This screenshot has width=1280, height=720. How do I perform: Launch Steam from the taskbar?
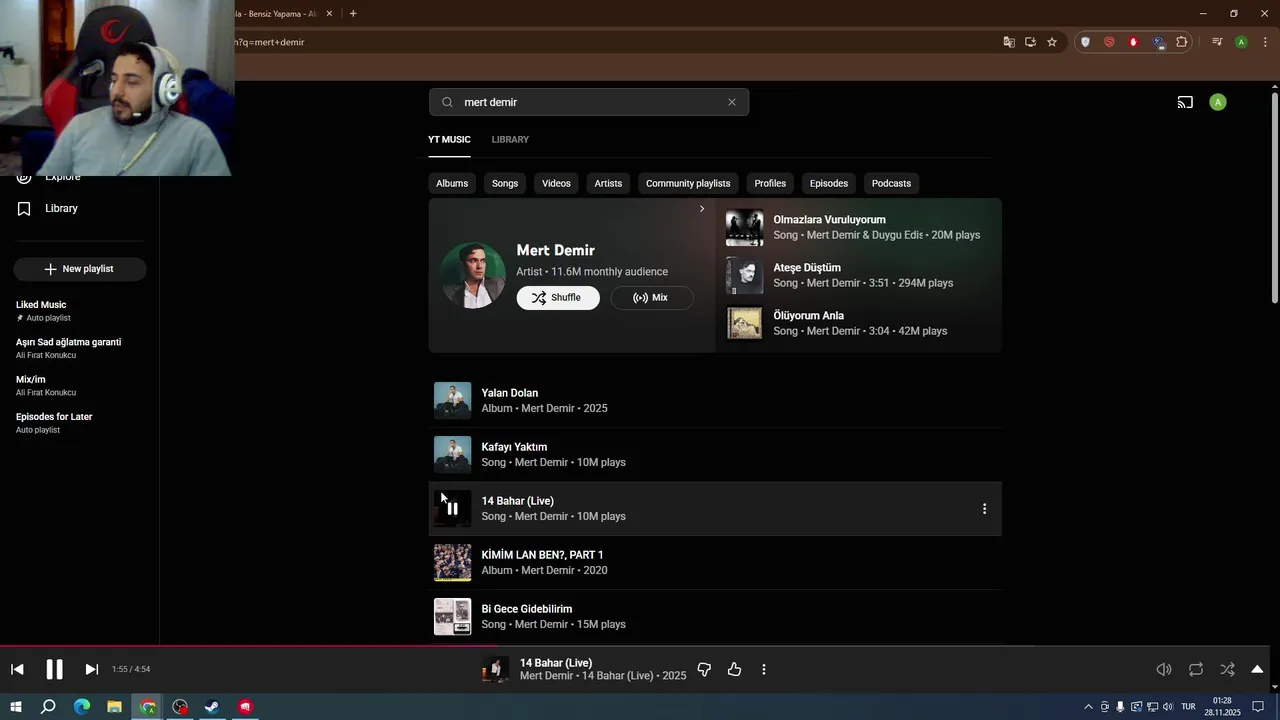[x=212, y=707]
